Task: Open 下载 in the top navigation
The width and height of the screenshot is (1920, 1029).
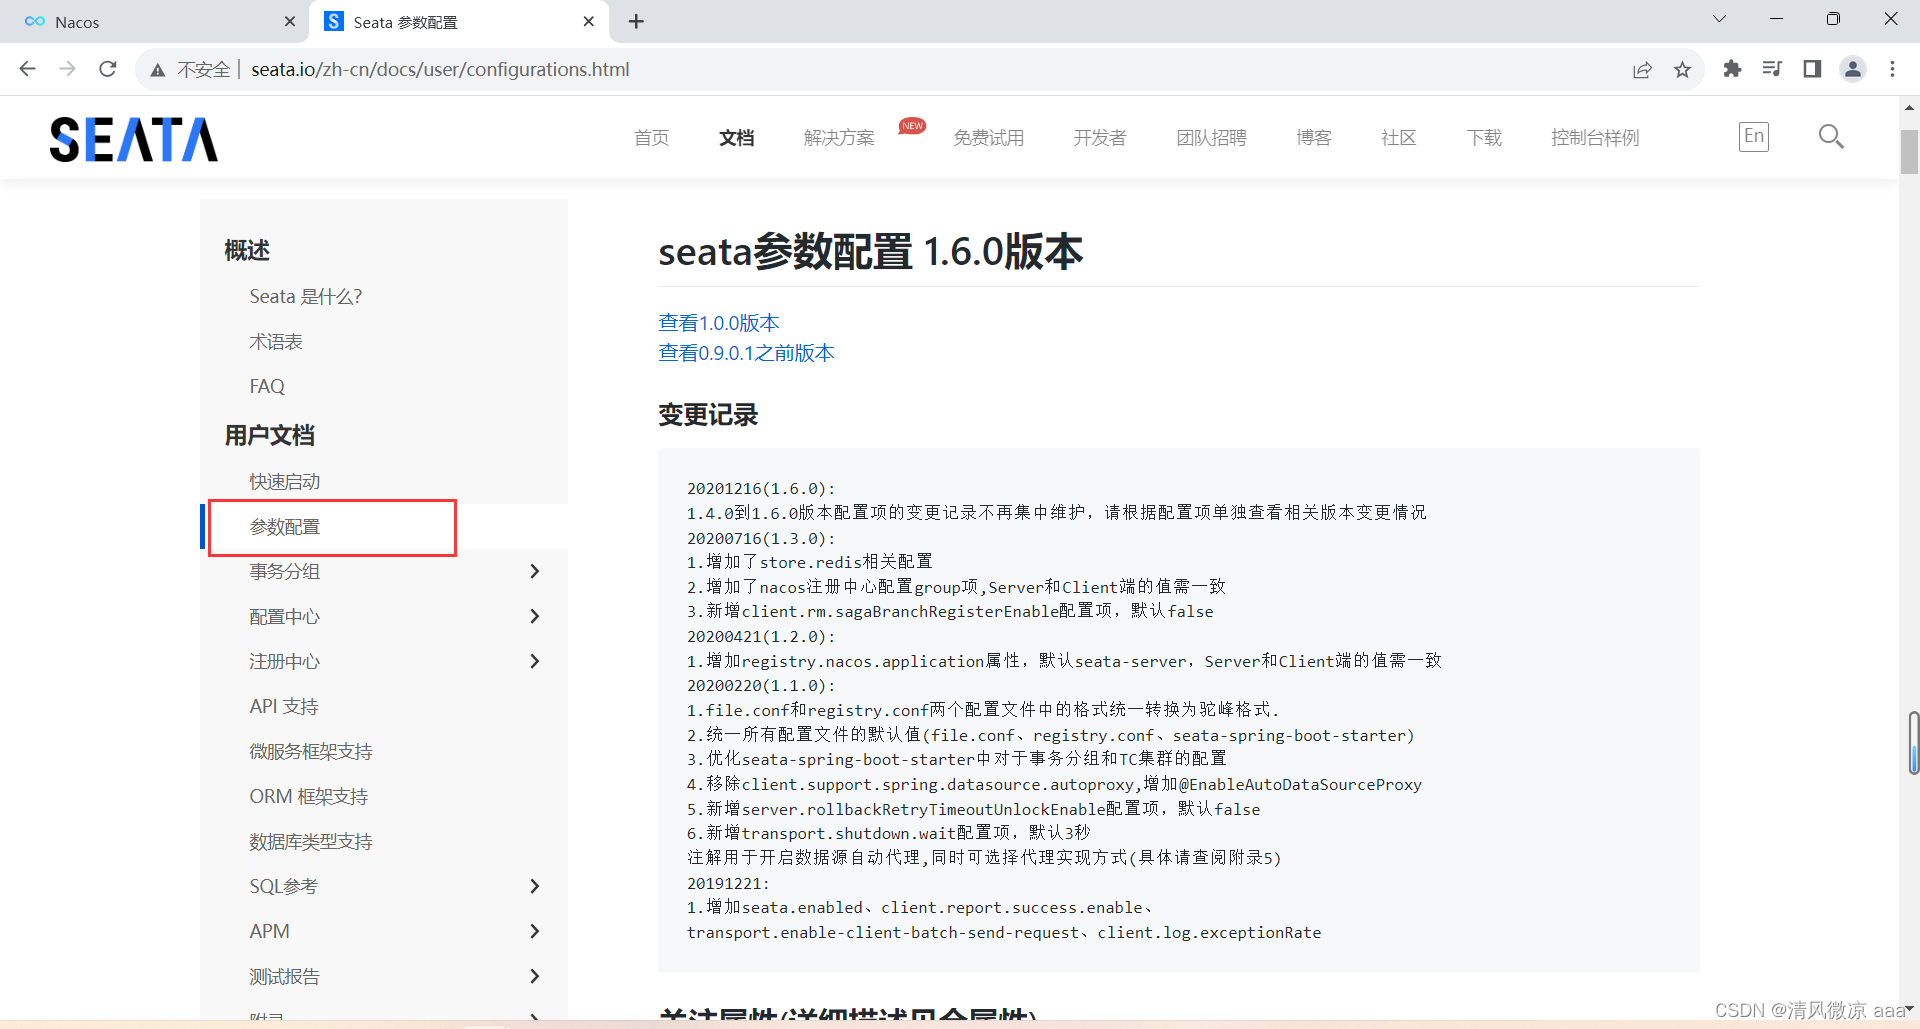Action: tap(1484, 138)
